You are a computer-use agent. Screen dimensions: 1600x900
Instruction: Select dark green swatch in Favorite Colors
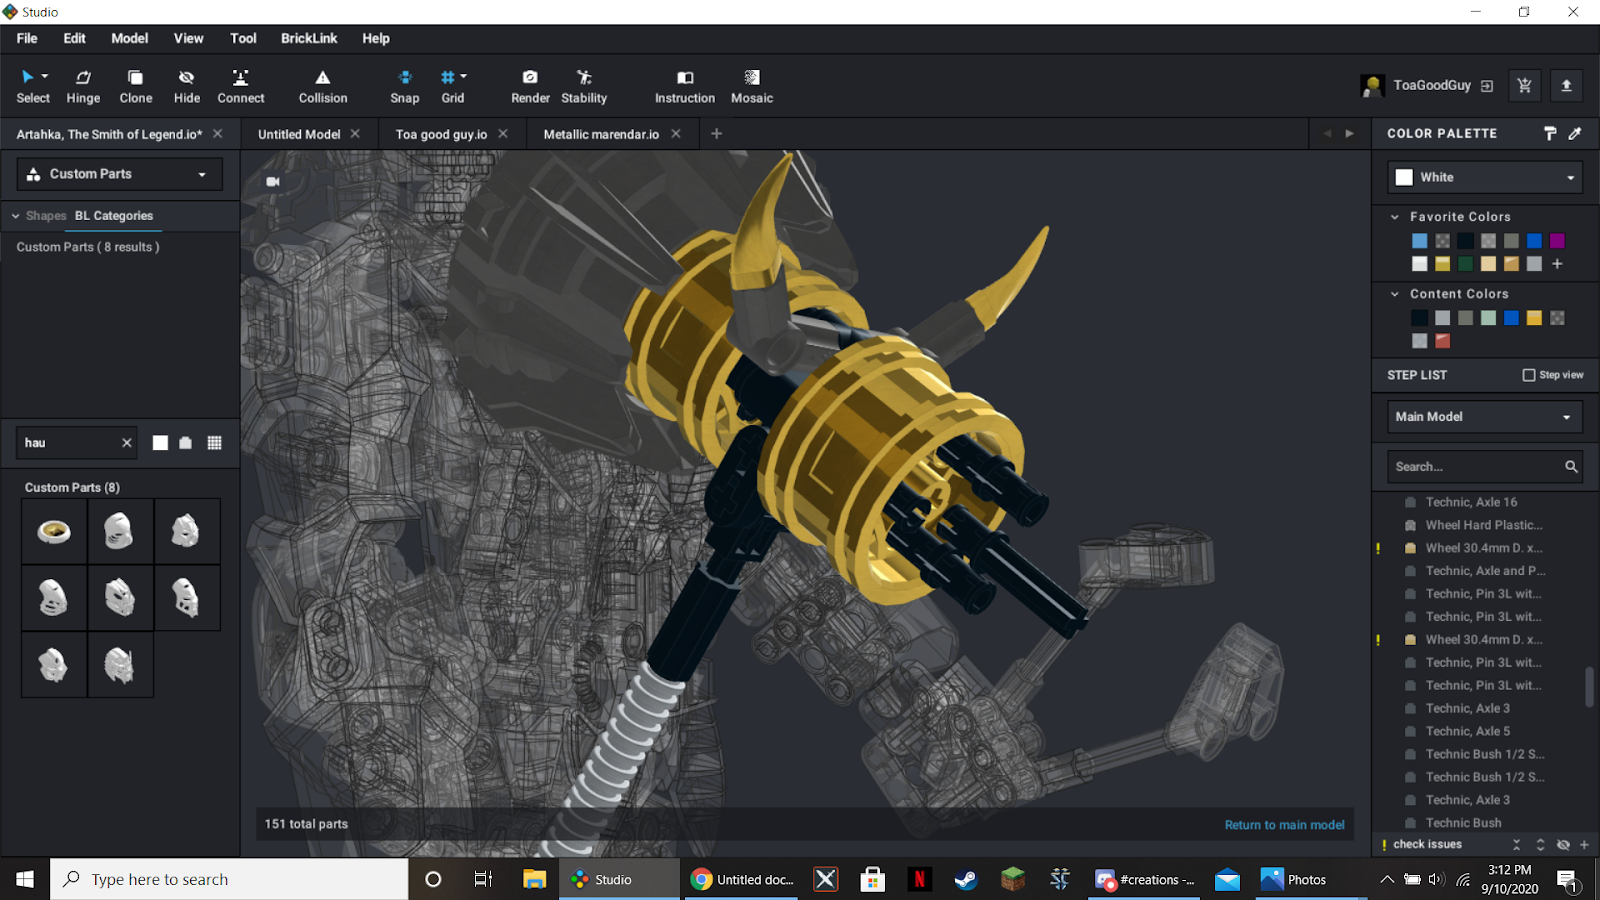click(x=1465, y=264)
